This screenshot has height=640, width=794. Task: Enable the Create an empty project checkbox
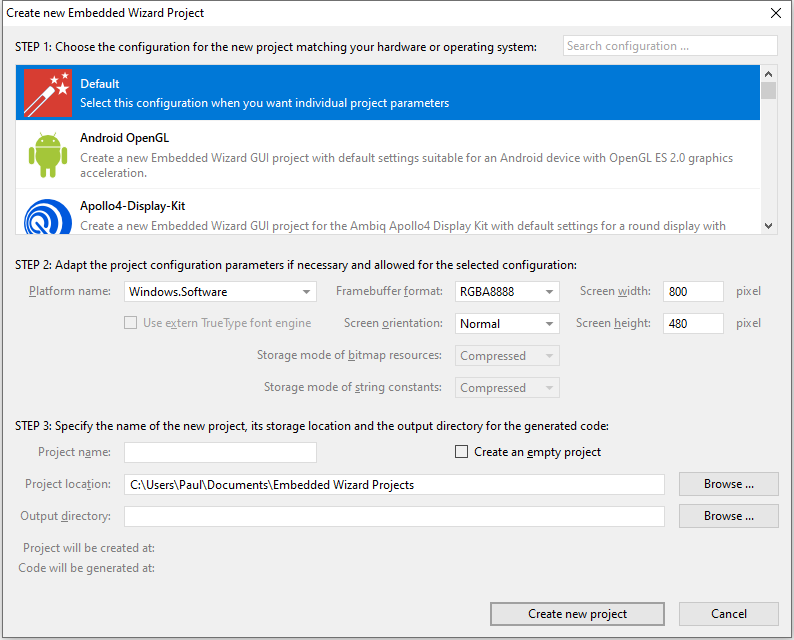click(462, 452)
